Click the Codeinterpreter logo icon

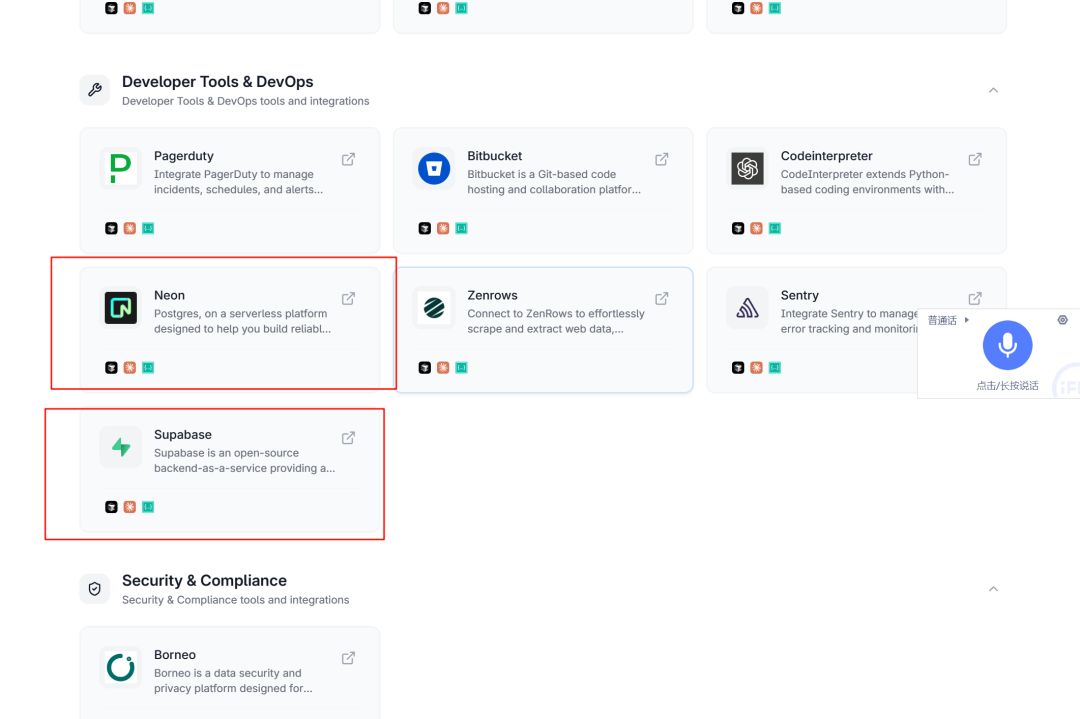pos(747,169)
